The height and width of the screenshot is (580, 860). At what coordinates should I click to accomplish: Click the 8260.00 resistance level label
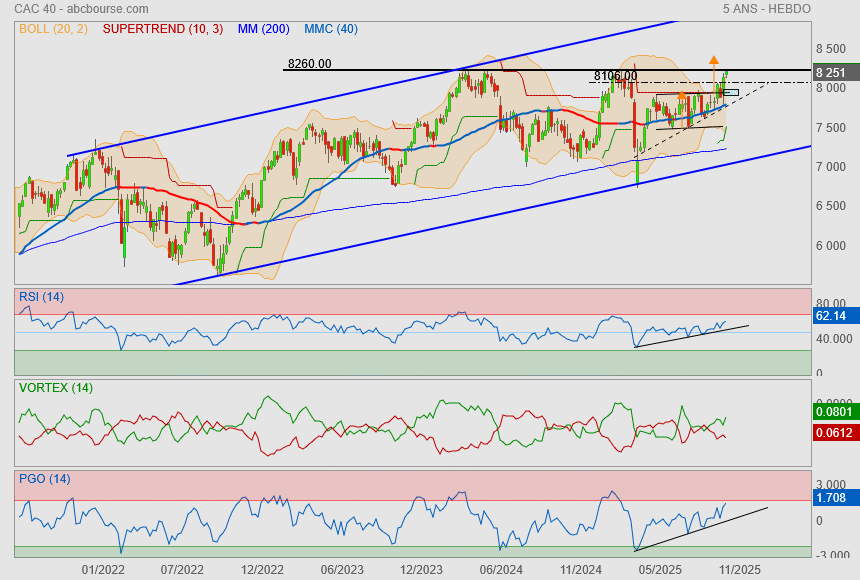click(309, 64)
